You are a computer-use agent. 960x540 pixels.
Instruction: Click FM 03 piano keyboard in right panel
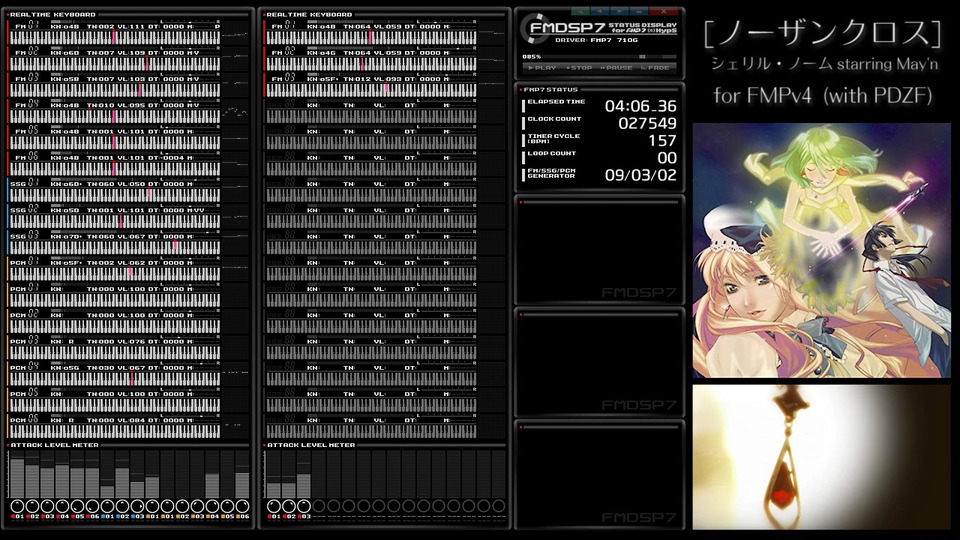pos(372,90)
